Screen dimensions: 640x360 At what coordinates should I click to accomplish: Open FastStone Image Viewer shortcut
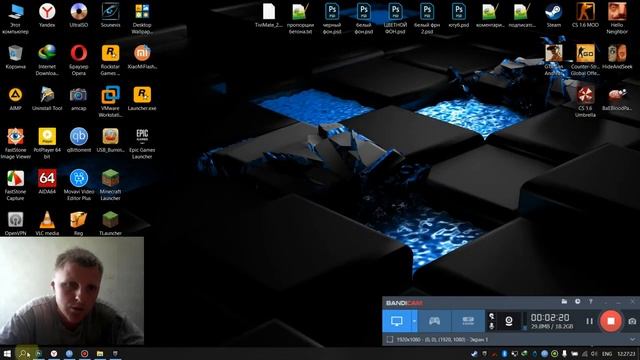[x=16, y=144]
